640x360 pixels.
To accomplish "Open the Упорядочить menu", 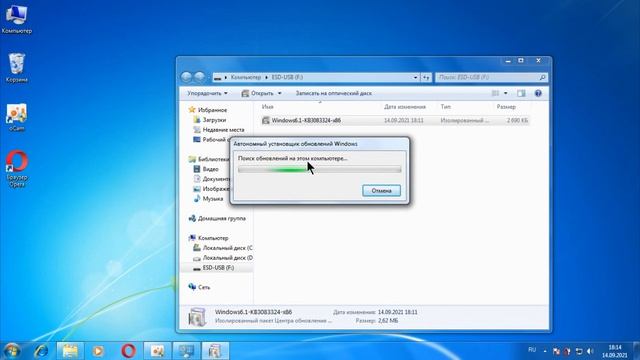I will pos(207,93).
